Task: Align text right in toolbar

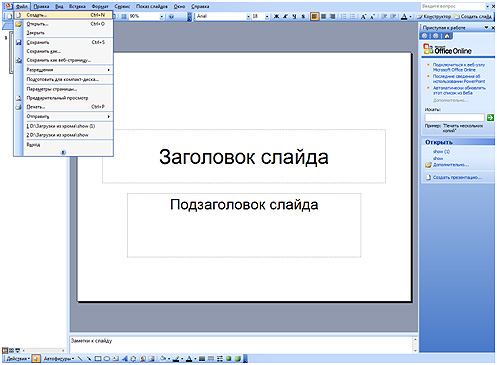Action: point(332,16)
